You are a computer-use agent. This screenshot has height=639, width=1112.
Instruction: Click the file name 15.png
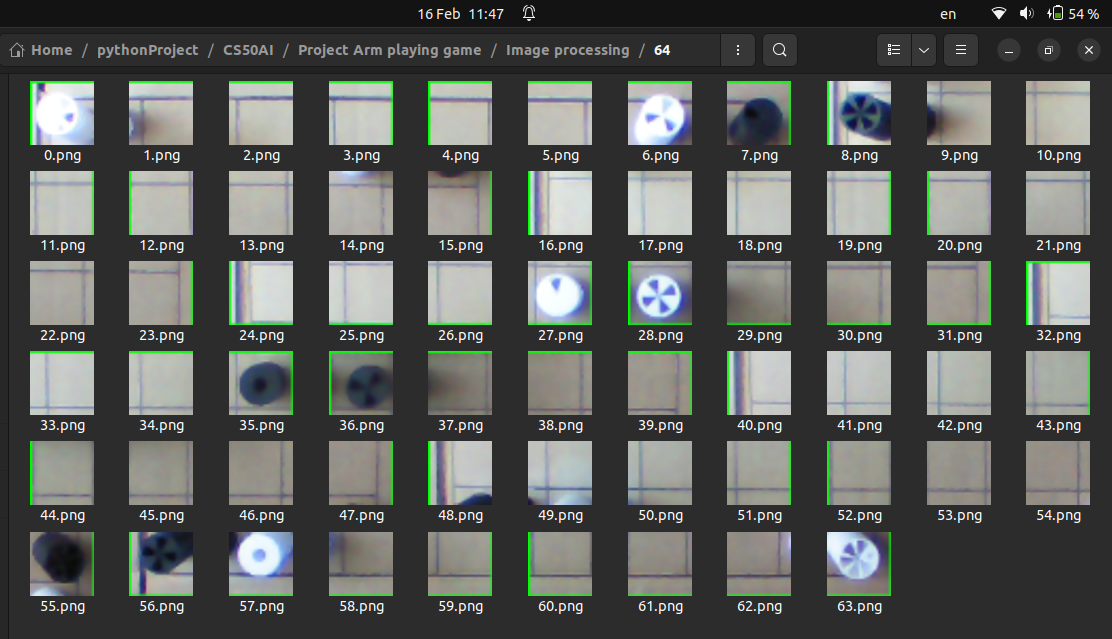pos(460,245)
